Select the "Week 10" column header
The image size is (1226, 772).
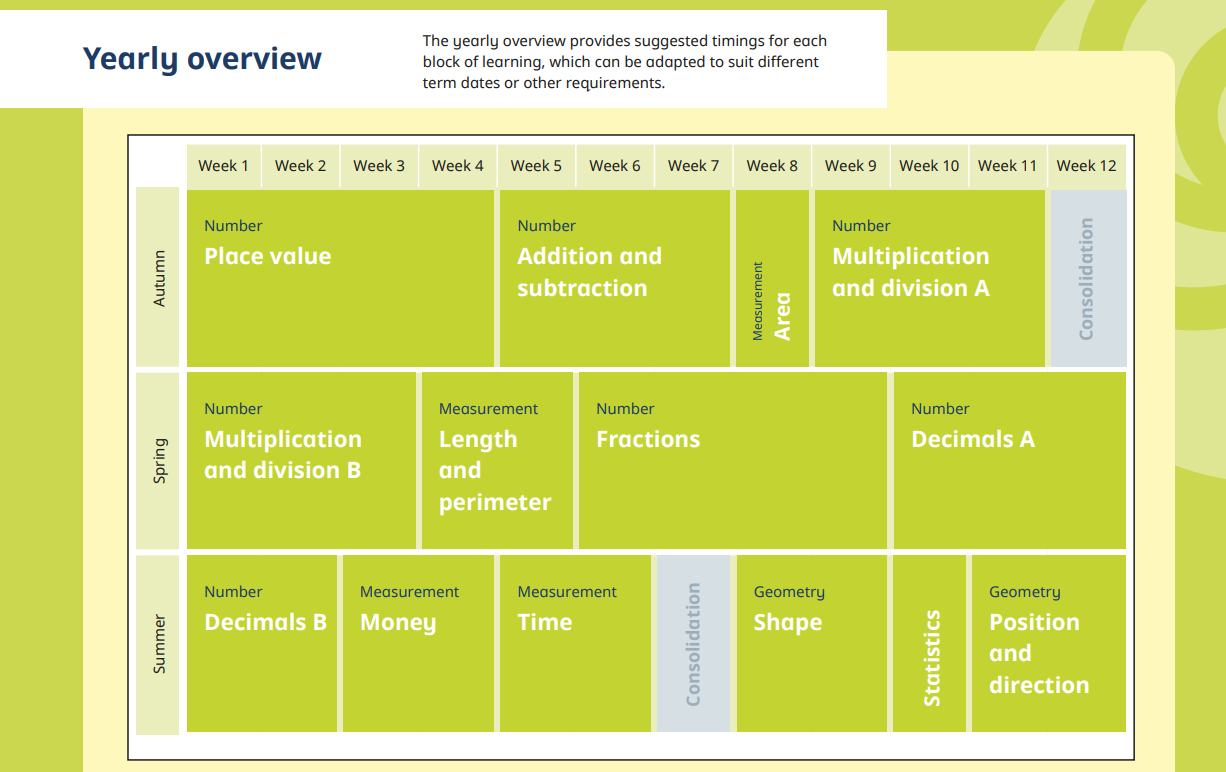[929, 166]
